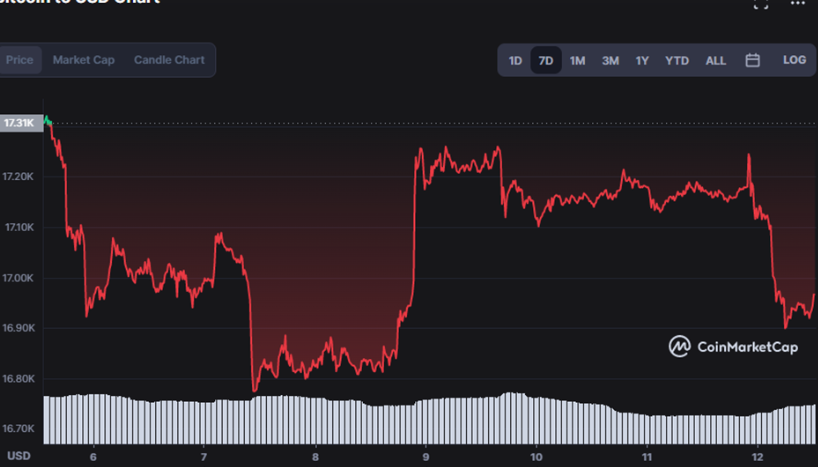Click the USD currency label
818x467 pixels.
(x=19, y=455)
